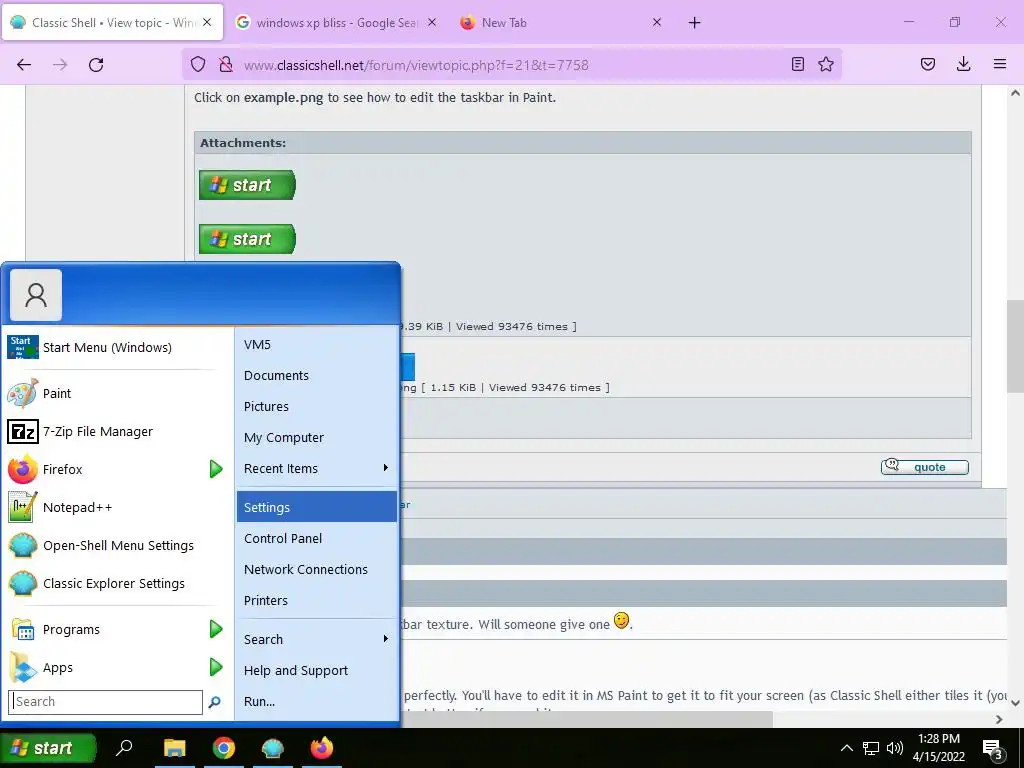Reload the current page
The height and width of the screenshot is (768, 1024).
point(96,65)
